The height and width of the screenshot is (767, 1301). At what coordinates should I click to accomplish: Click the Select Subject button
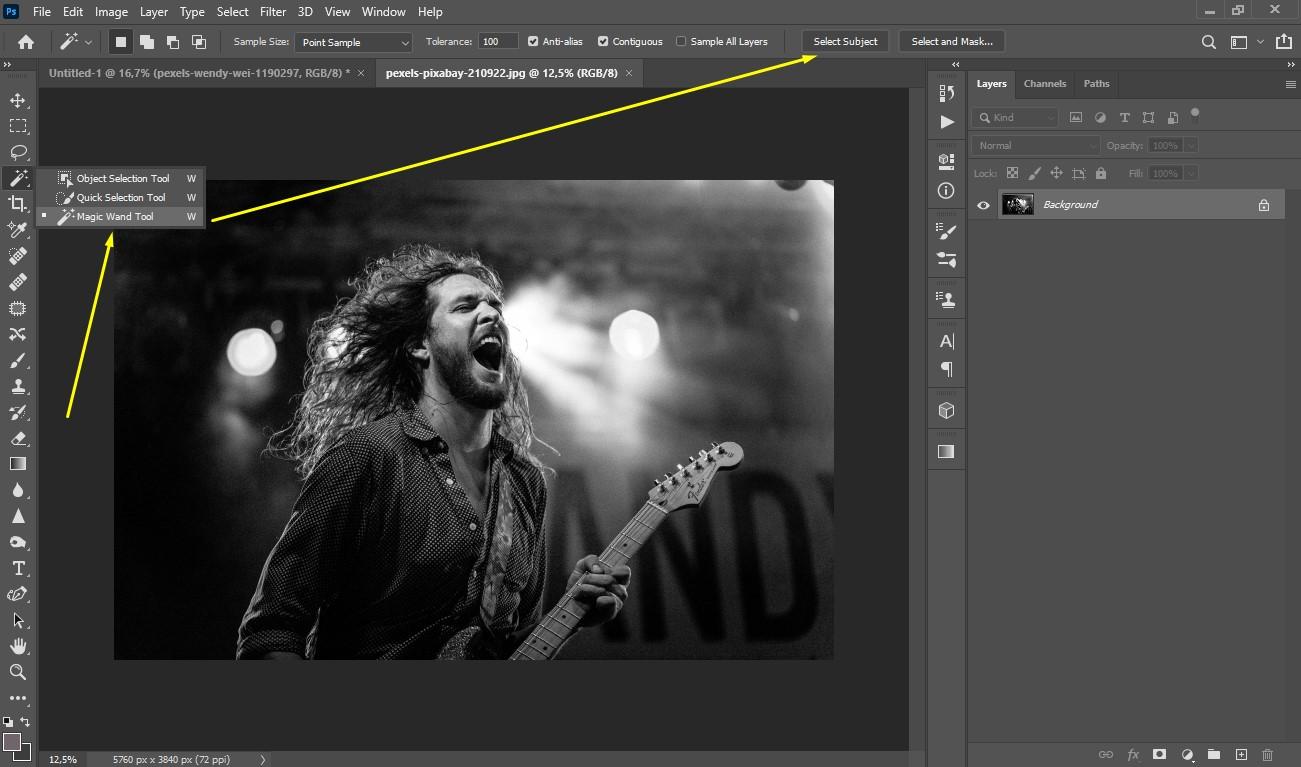(x=845, y=42)
